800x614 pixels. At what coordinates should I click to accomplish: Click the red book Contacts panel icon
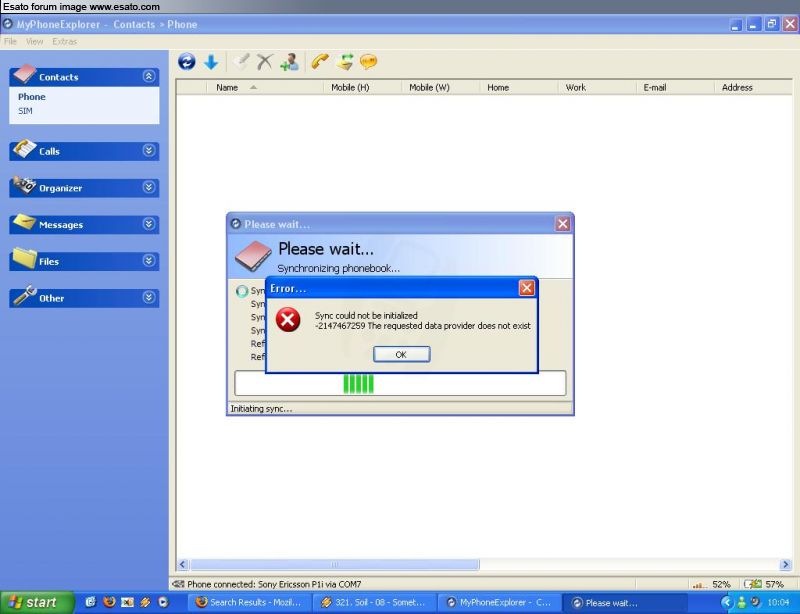[x=24, y=74]
